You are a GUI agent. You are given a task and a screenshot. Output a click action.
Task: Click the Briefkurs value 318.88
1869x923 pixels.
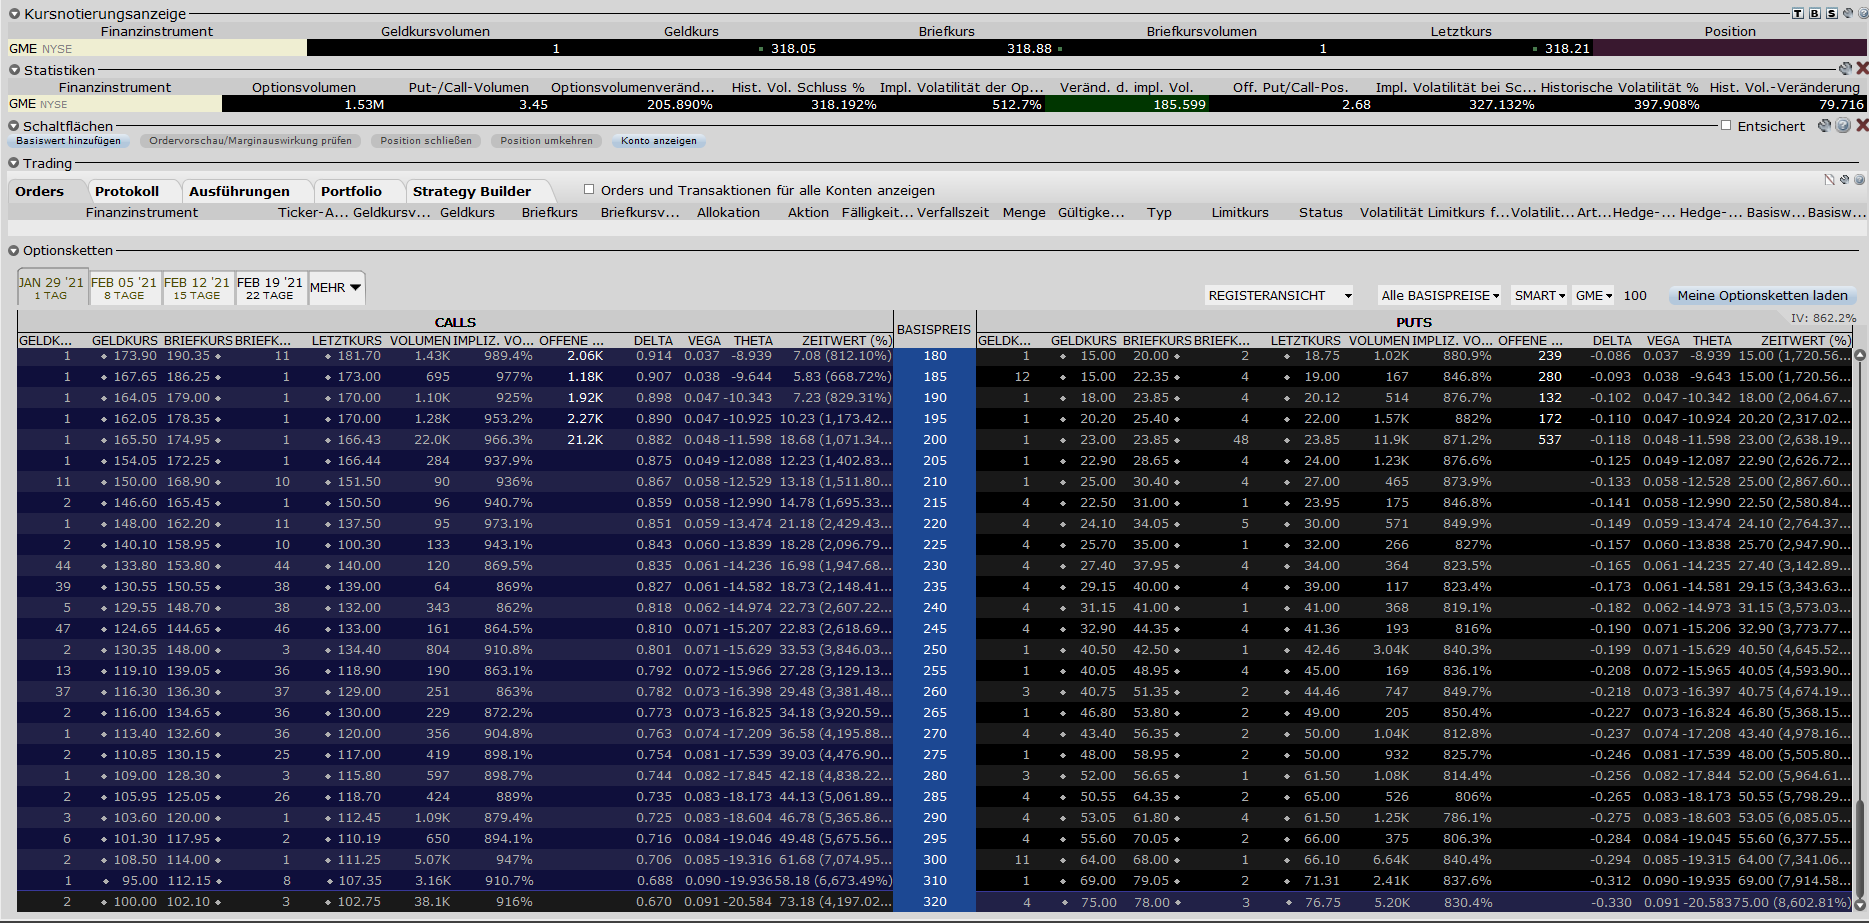click(x=1029, y=48)
